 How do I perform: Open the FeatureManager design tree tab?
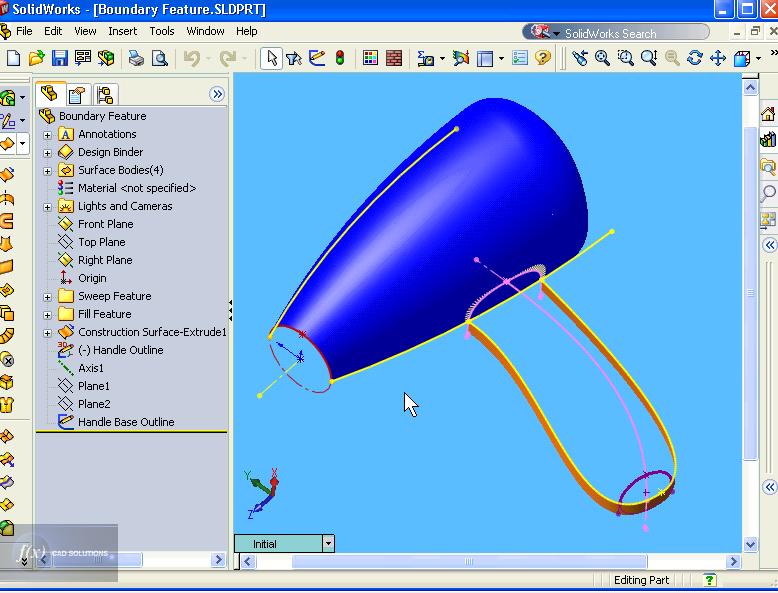(50, 93)
